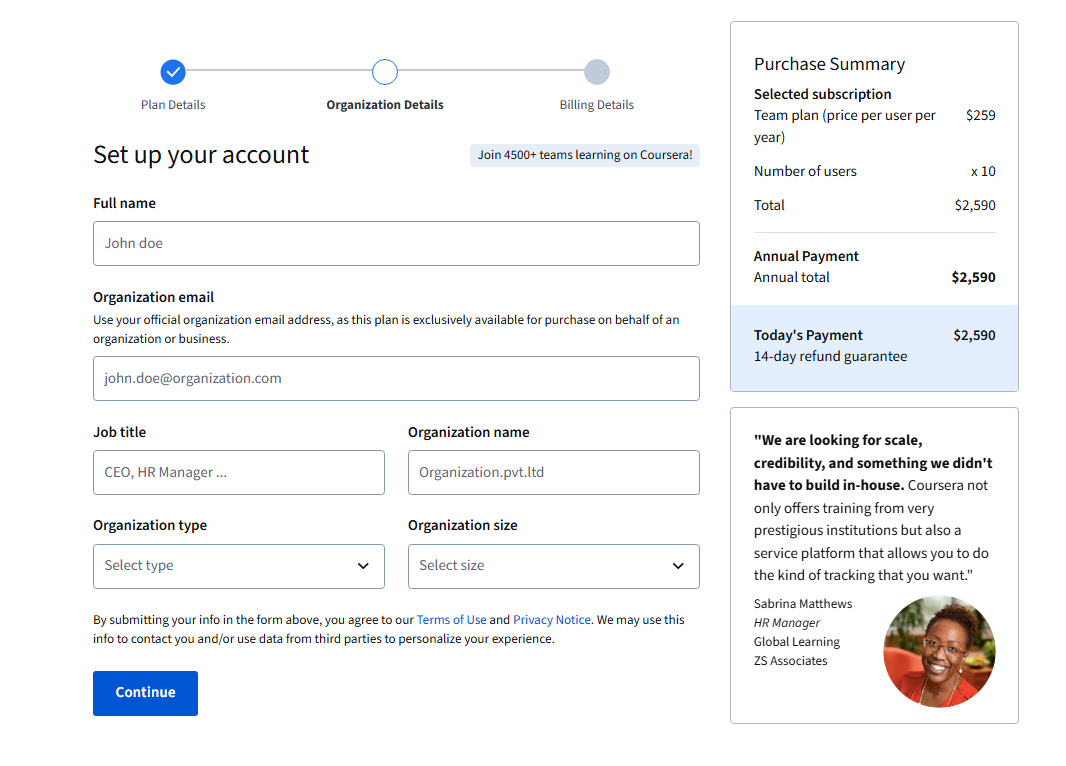
Task: Select the Organization Details step label
Action: tap(385, 105)
